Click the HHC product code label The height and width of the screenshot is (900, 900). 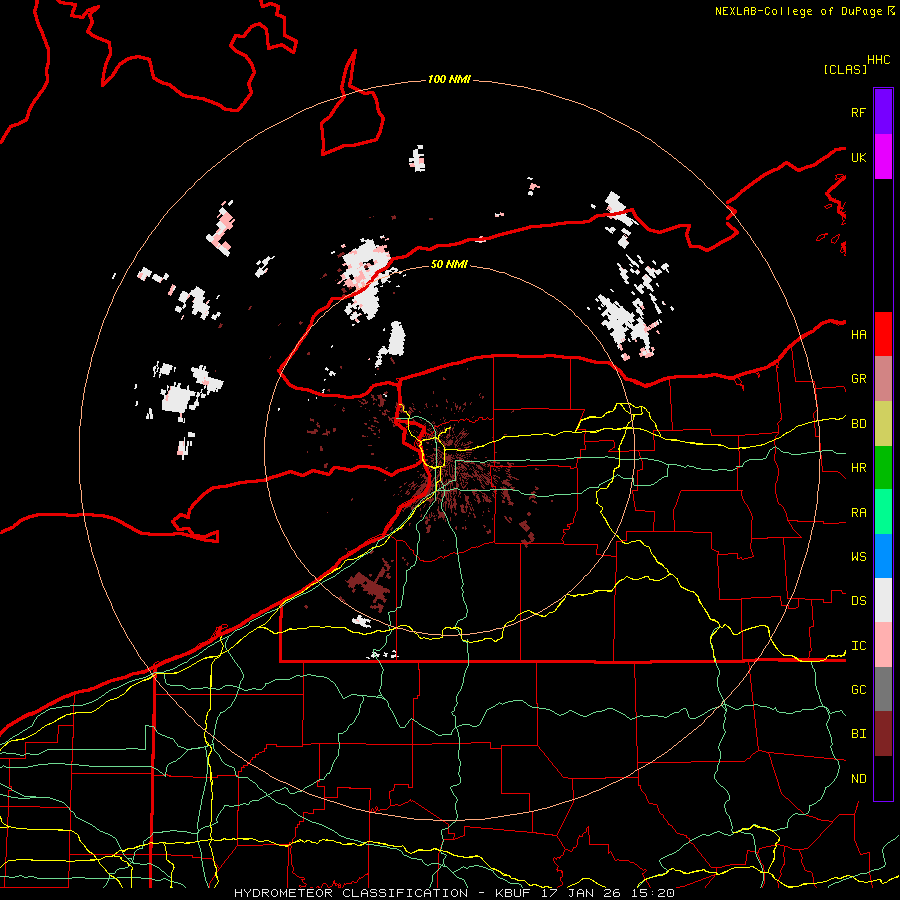click(x=879, y=60)
